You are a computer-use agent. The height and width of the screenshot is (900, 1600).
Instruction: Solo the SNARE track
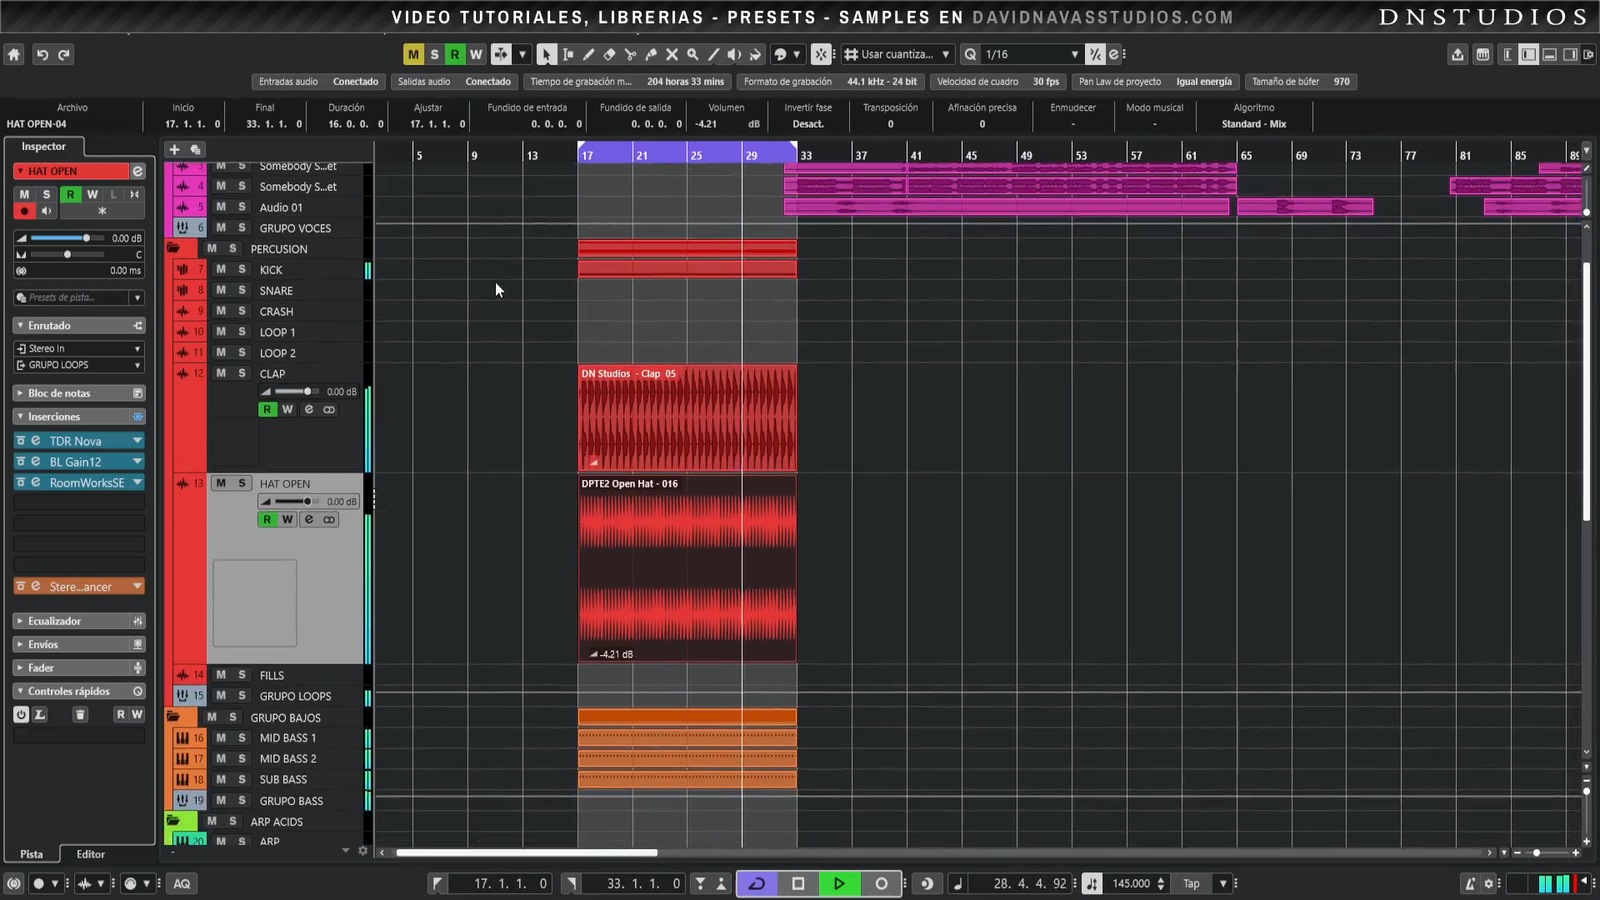coord(241,291)
